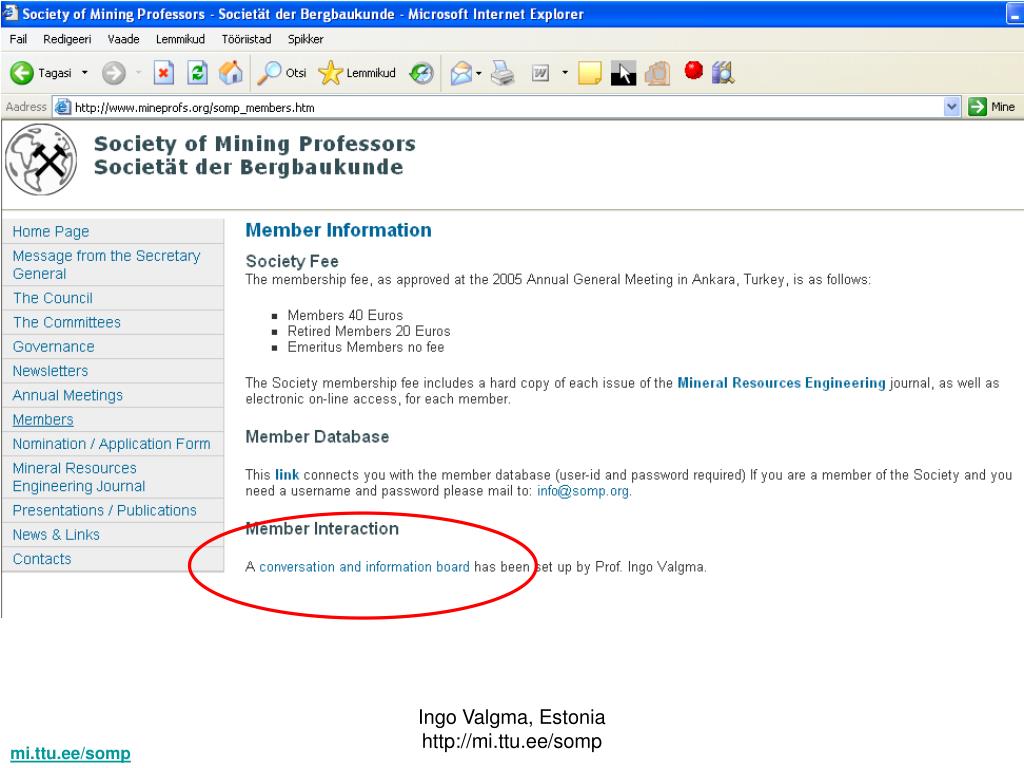The image size is (1024, 768).
Task: Open Back button history dropdown arrow
Action: 85,72
